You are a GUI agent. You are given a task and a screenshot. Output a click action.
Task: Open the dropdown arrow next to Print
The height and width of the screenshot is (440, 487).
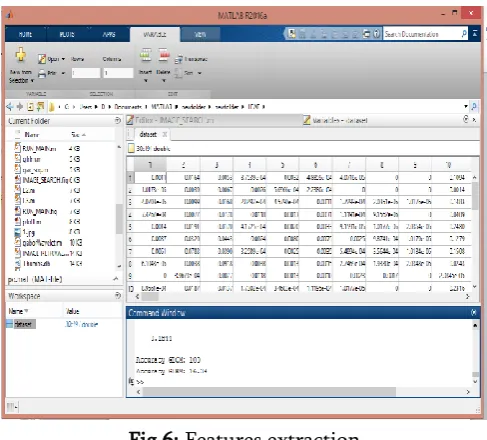click(x=63, y=73)
